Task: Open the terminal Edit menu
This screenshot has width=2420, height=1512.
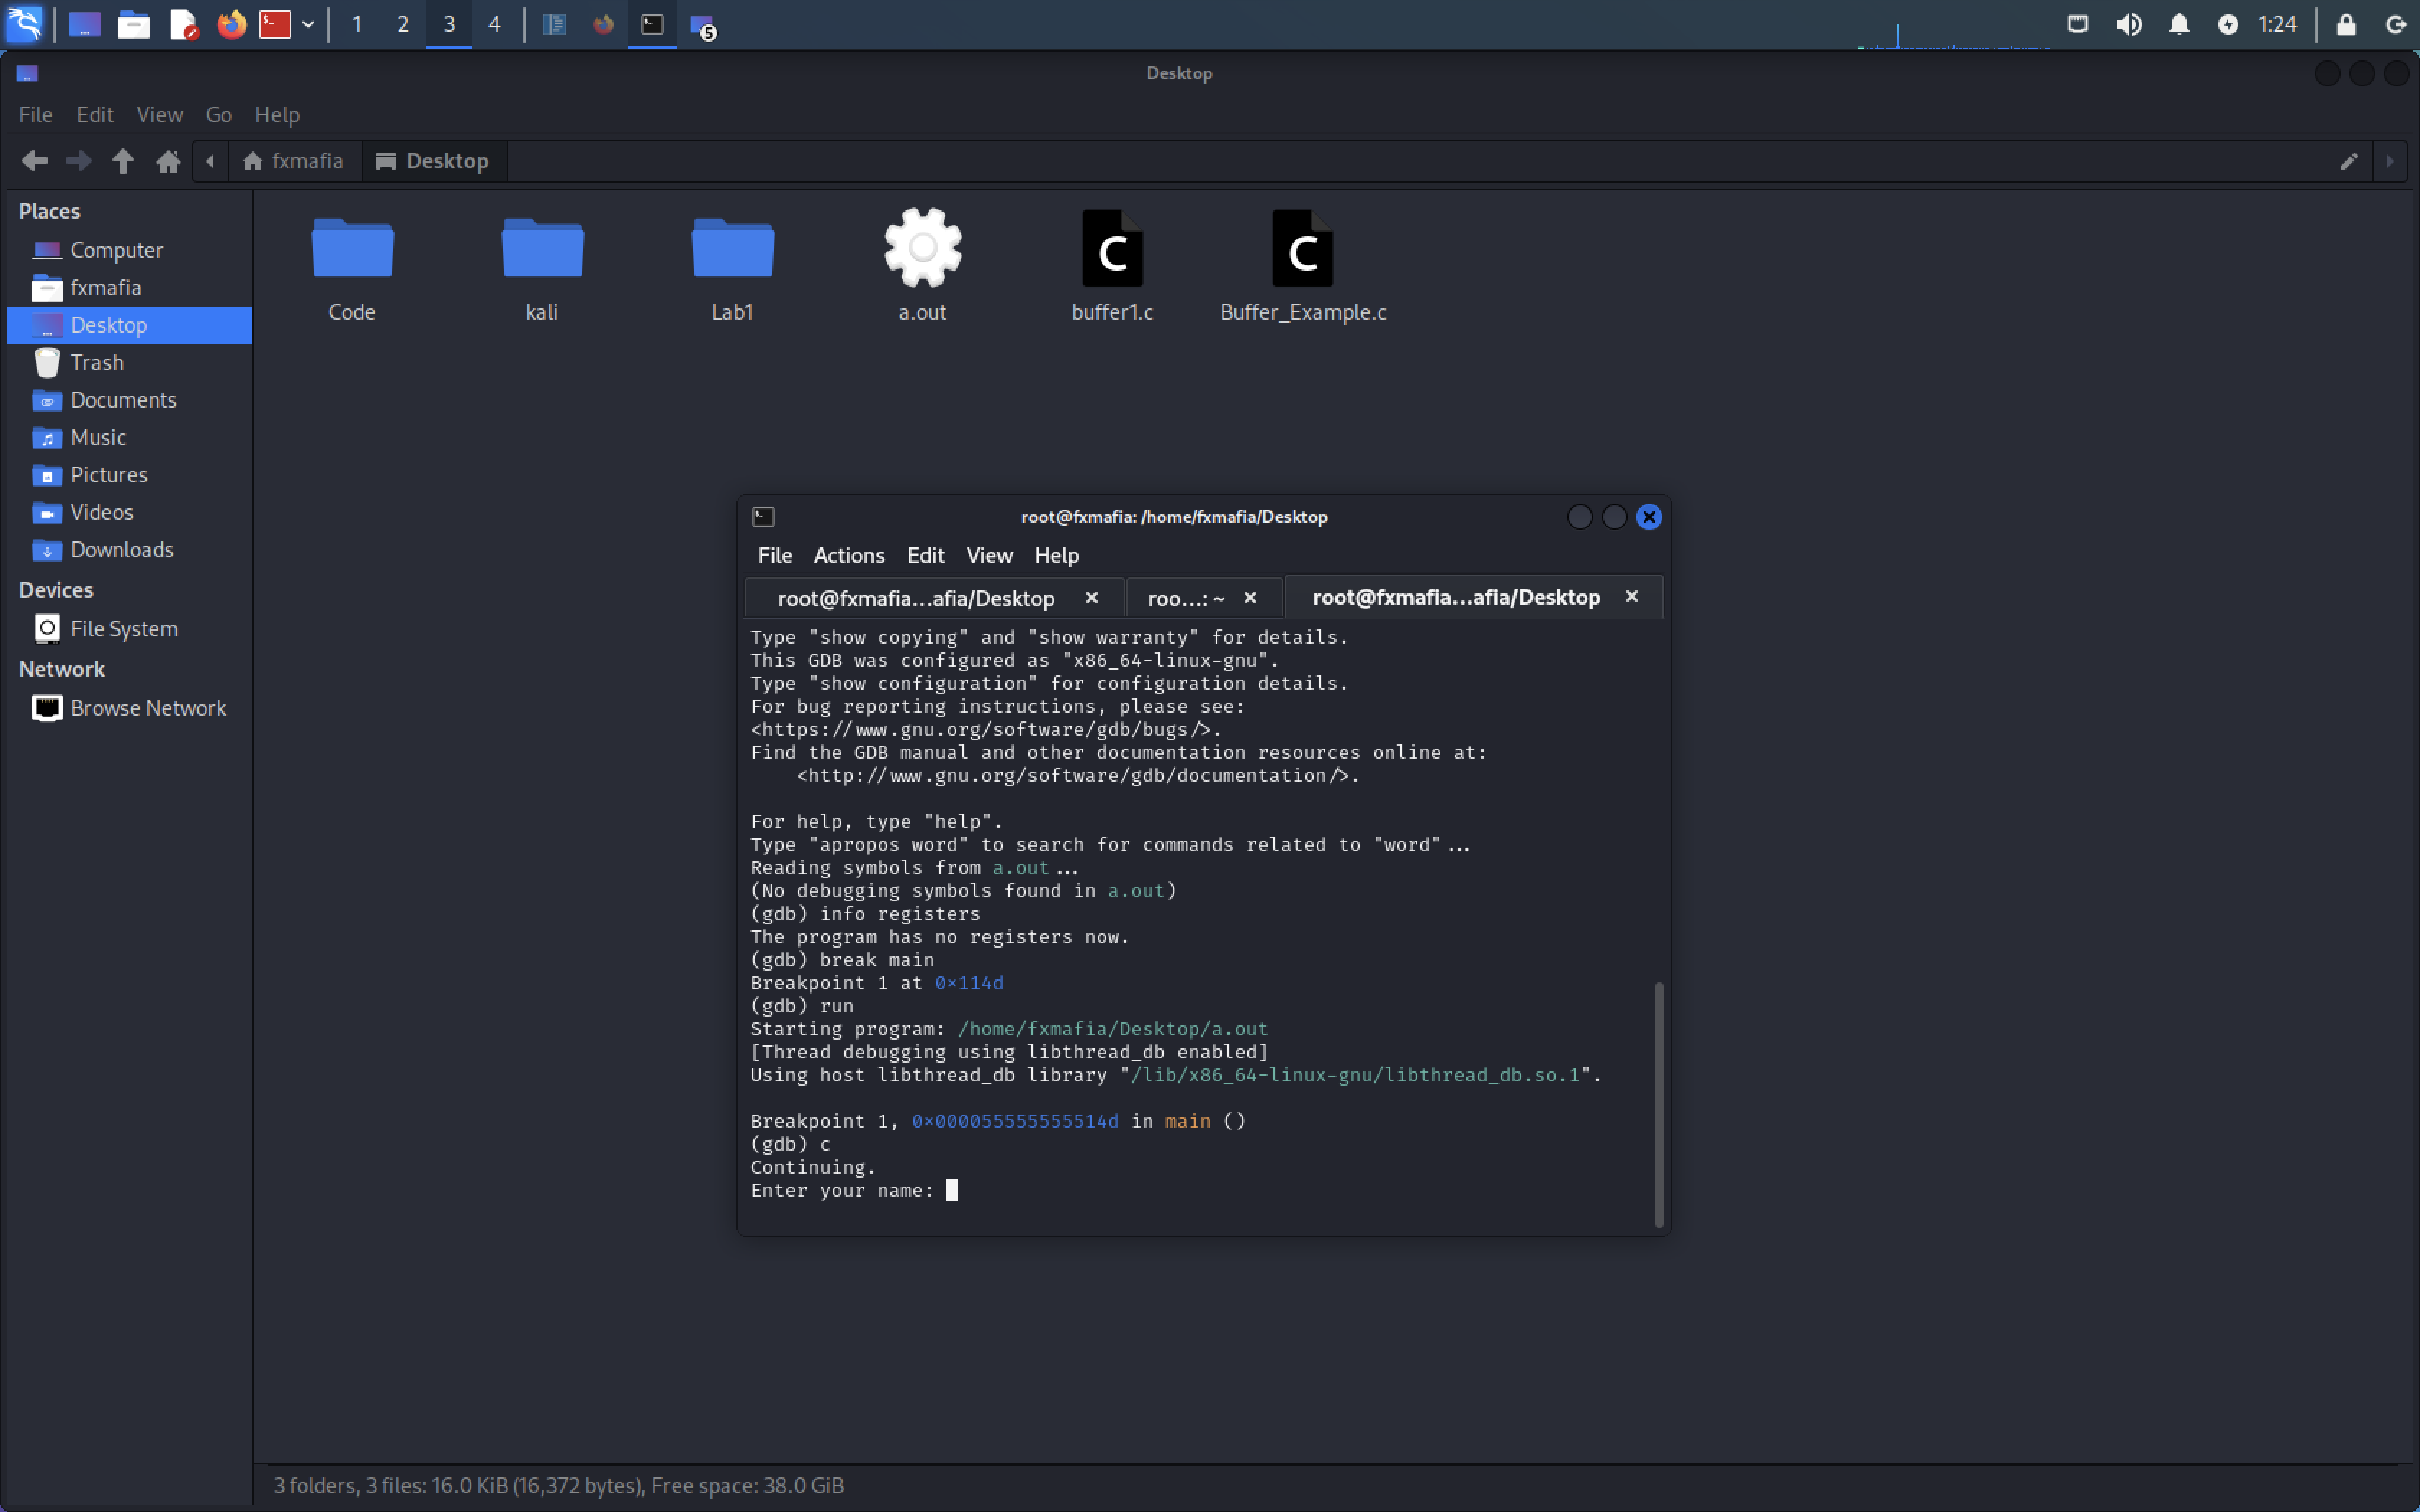Action: coord(926,555)
